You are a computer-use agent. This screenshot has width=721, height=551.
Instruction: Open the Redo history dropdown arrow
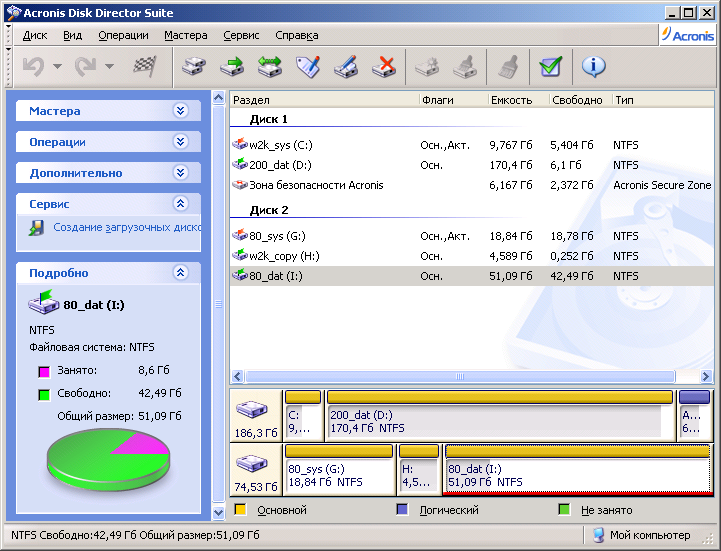click(x=109, y=67)
